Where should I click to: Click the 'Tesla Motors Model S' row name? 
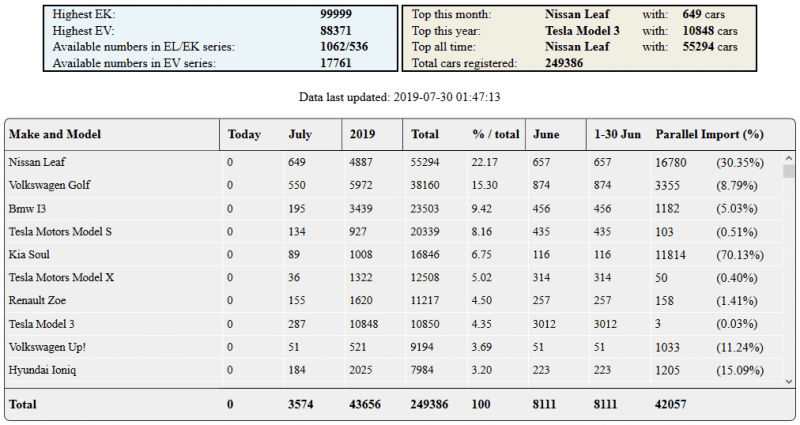(x=60, y=232)
